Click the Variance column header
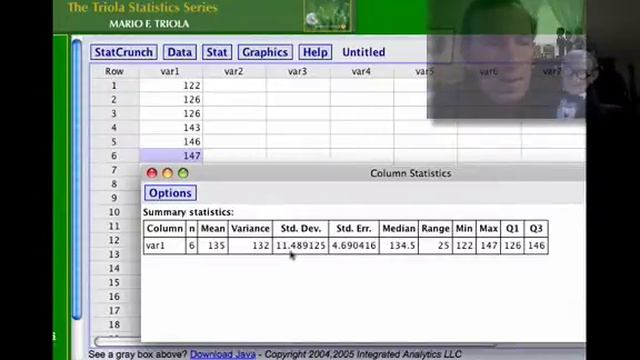Image resolution: width=640 pixels, height=360 pixels. [250, 229]
